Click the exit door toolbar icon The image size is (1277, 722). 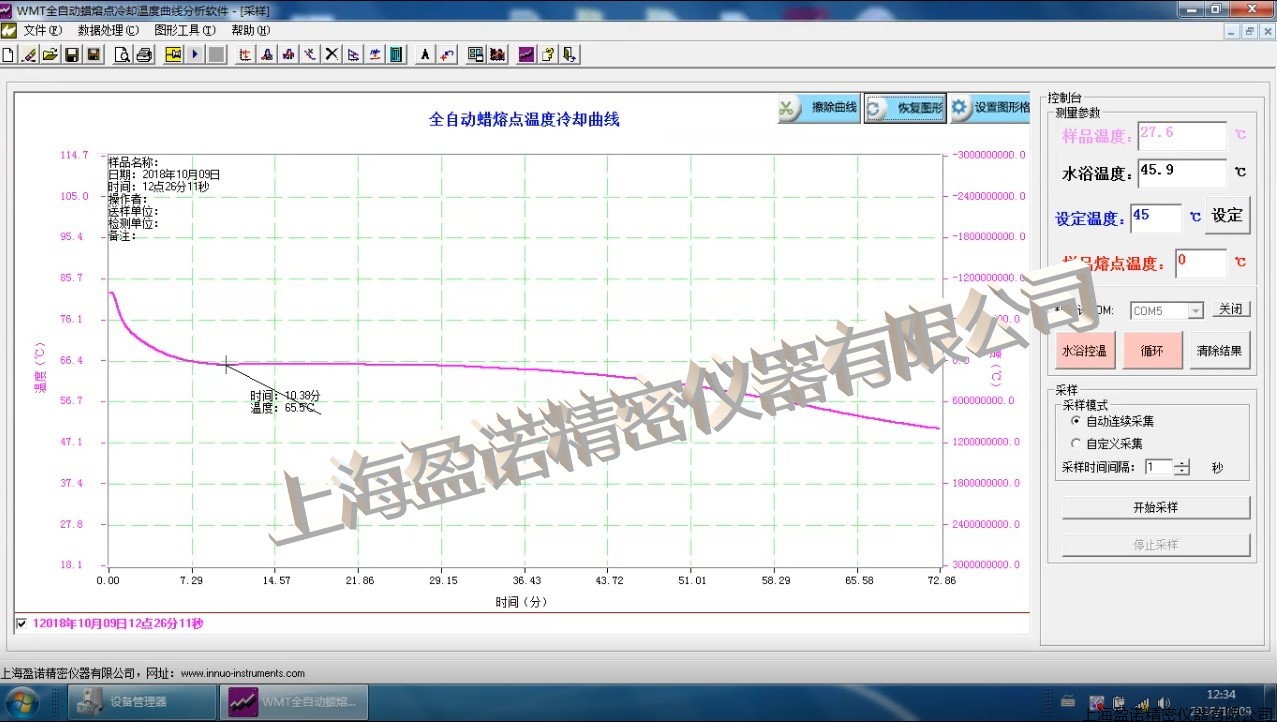pos(570,55)
